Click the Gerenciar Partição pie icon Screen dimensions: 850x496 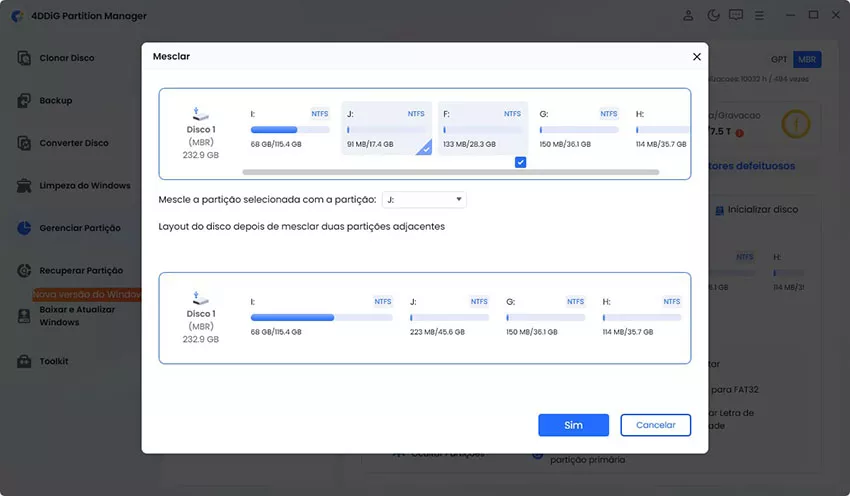pos(24,228)
